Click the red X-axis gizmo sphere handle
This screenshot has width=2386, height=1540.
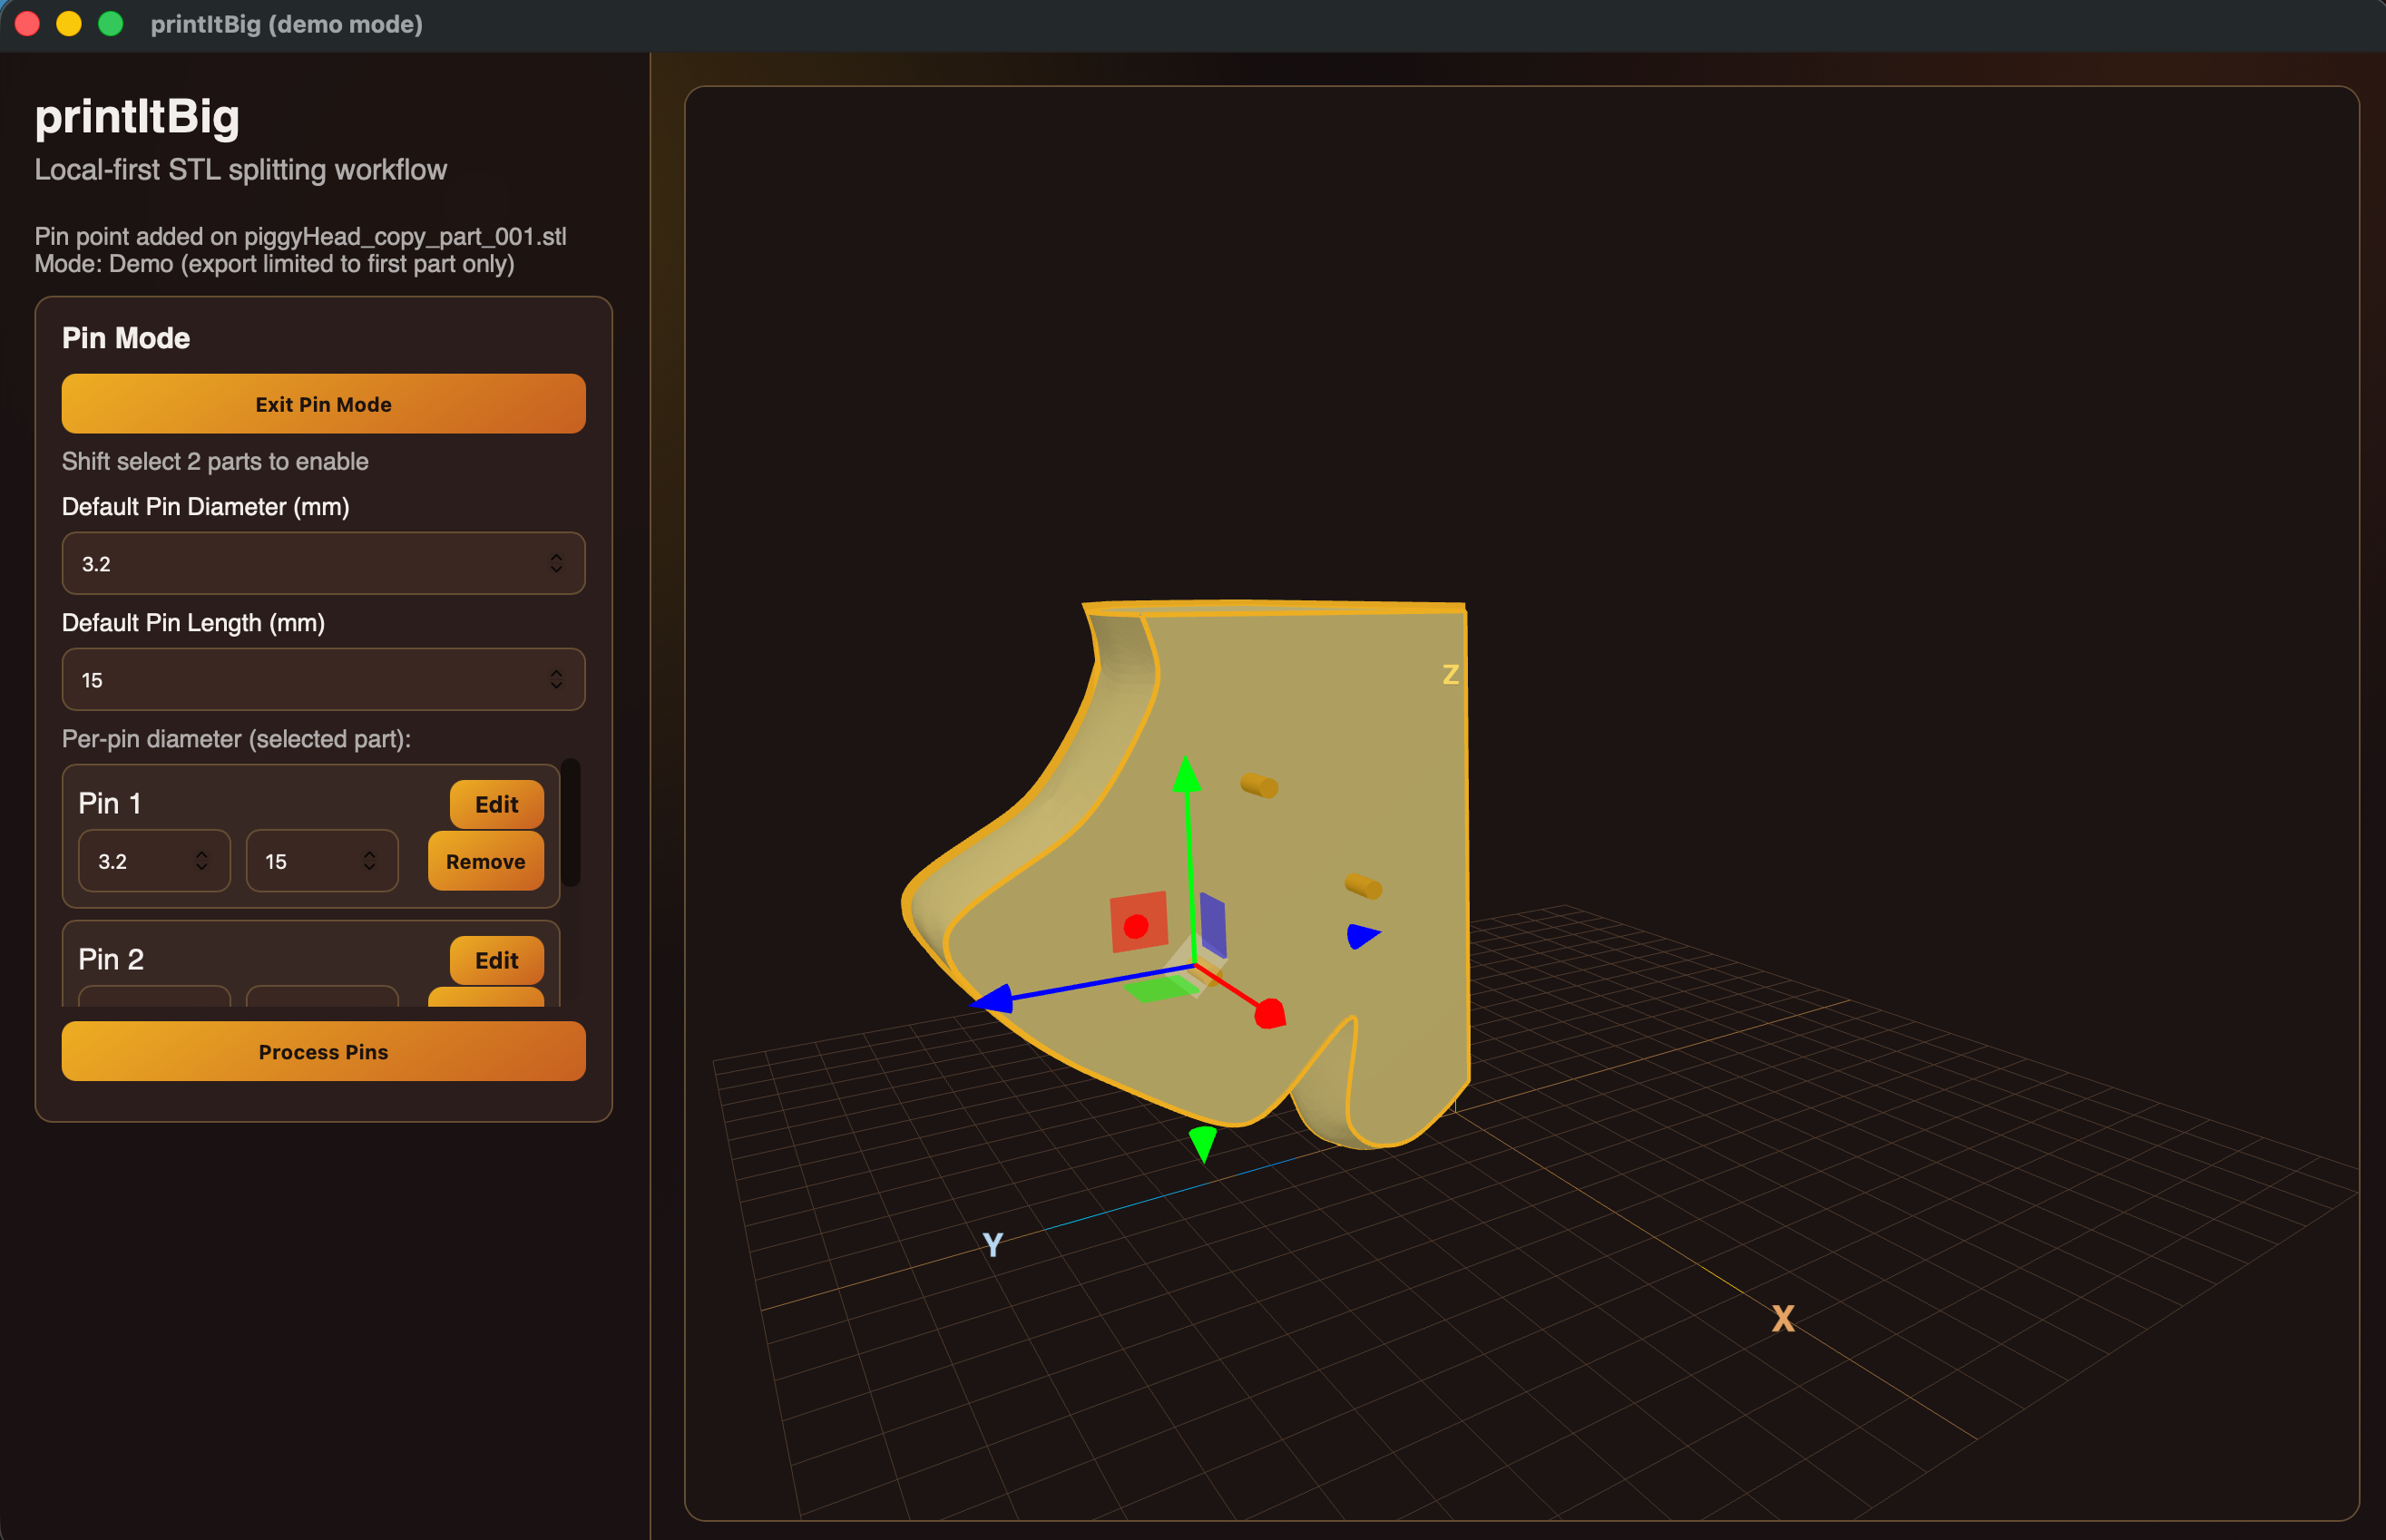coord(1269,1014)
